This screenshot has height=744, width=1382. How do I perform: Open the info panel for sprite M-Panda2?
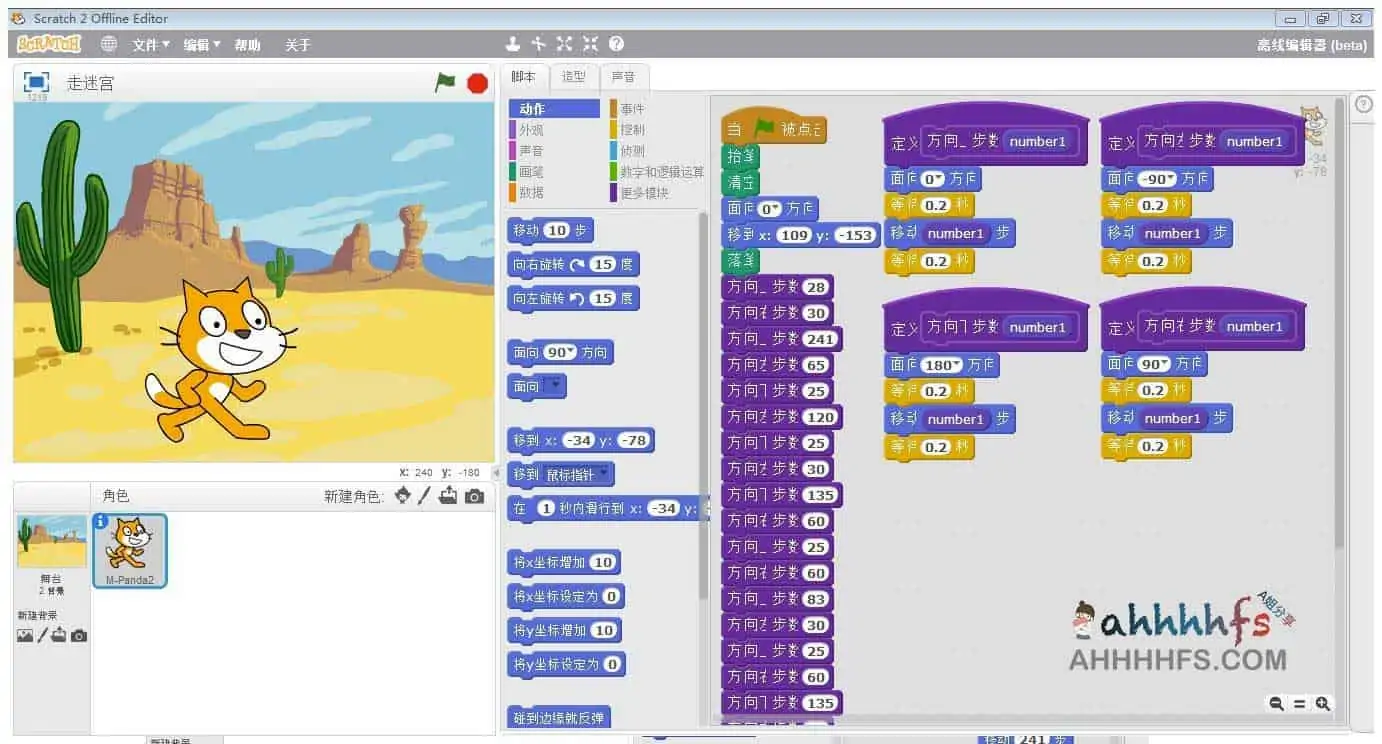100,521
